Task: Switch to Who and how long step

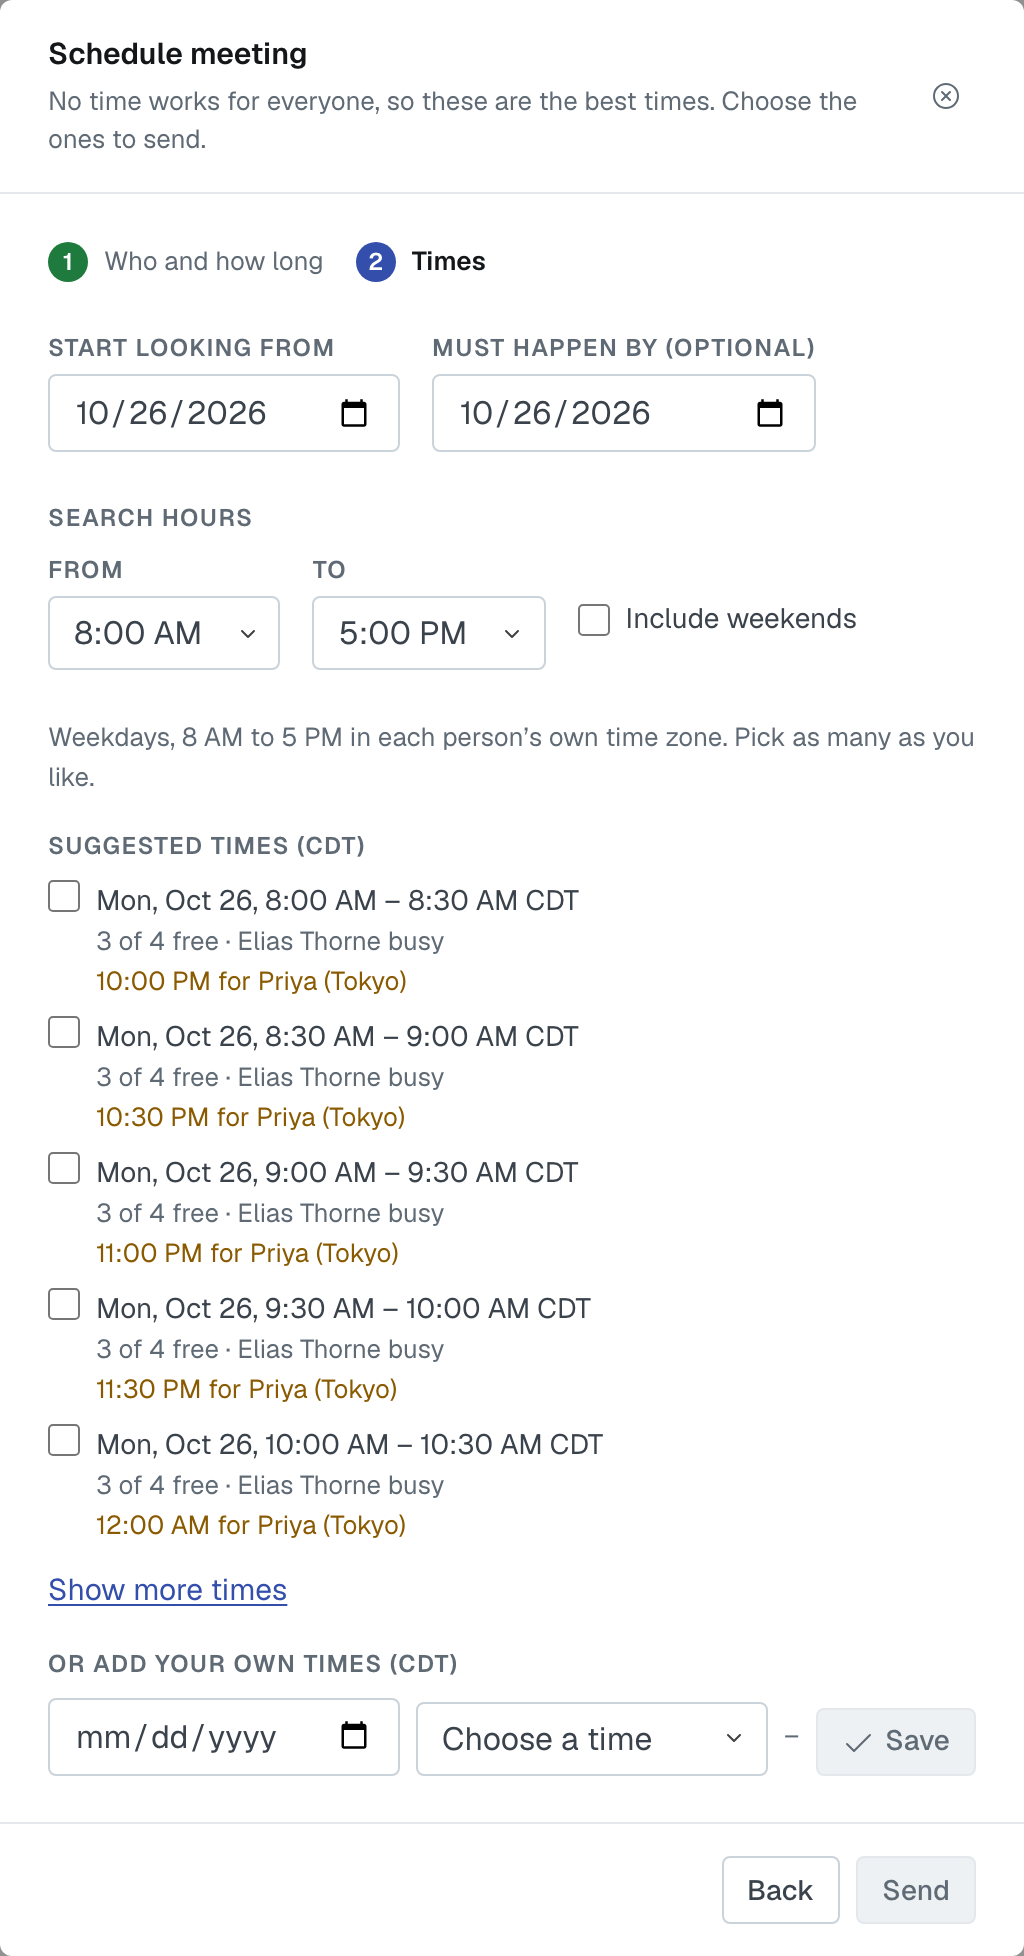Action: click(214, 262)
